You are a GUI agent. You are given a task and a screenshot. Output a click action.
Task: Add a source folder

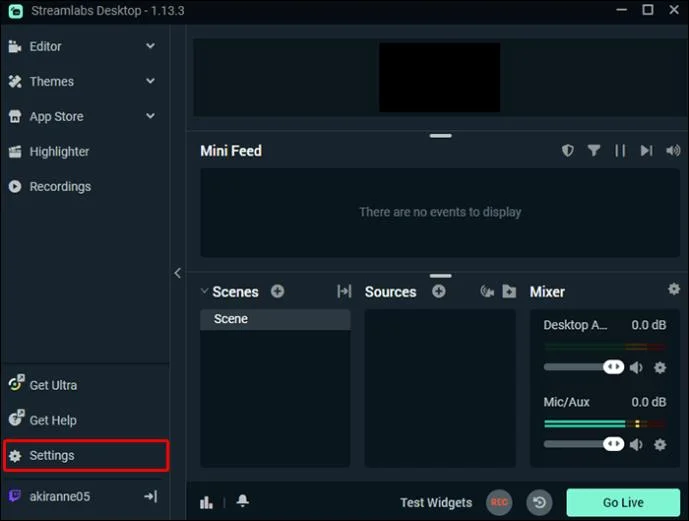(509, 291)
